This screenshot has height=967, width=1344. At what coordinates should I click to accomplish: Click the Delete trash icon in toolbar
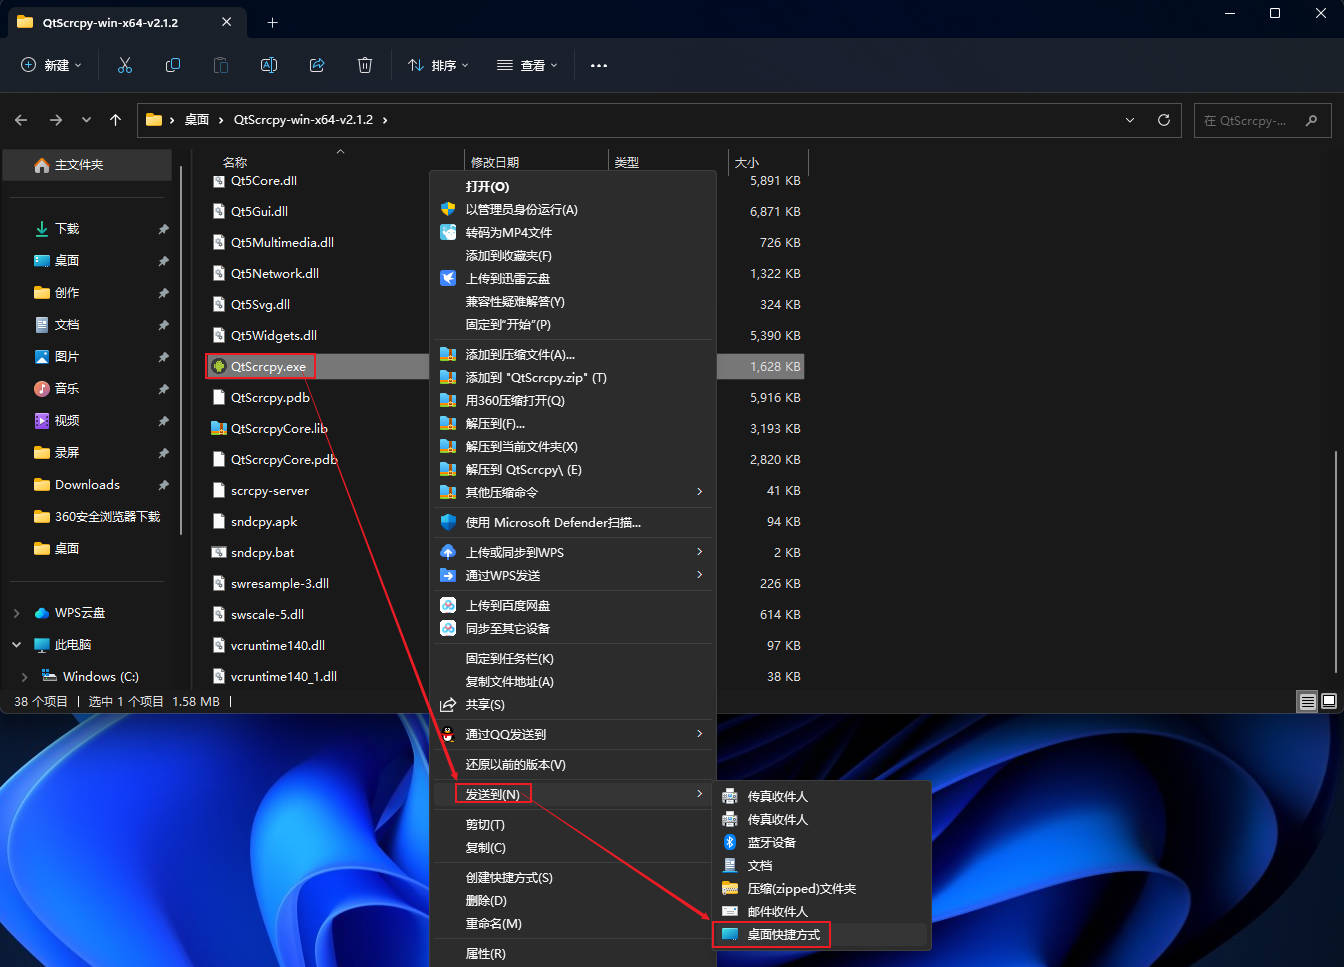tap(365, 65)
